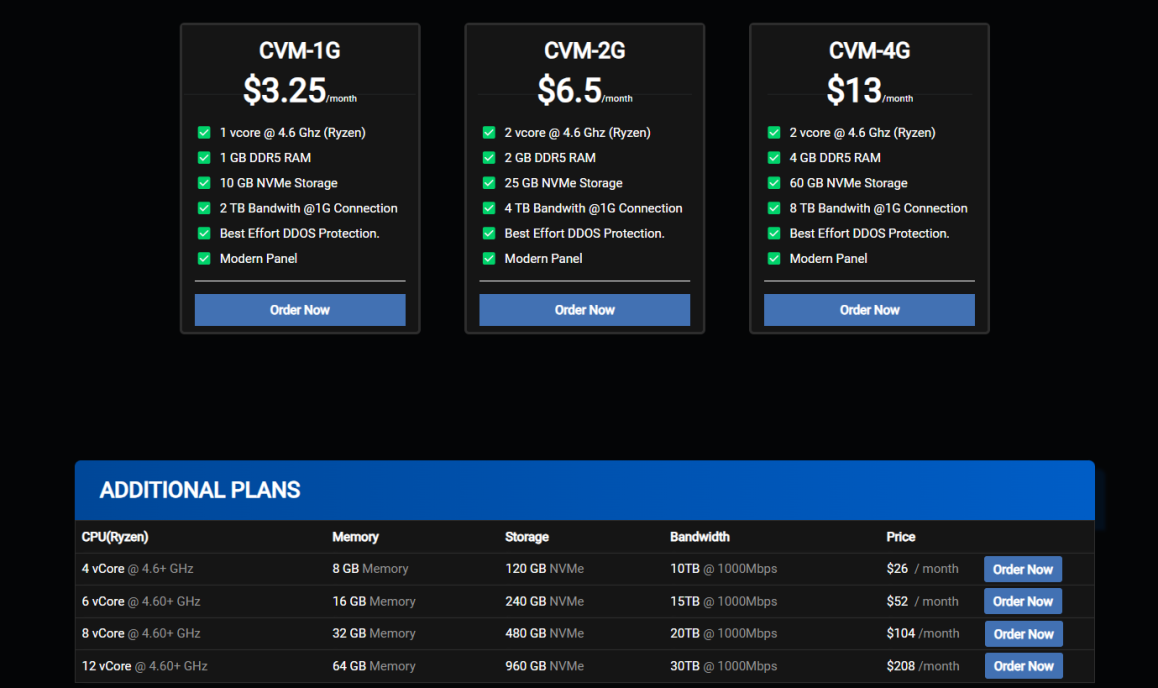Click checkmark beside 60 GB NVMe Storage

pyautogui.click(x=774, y=183)
